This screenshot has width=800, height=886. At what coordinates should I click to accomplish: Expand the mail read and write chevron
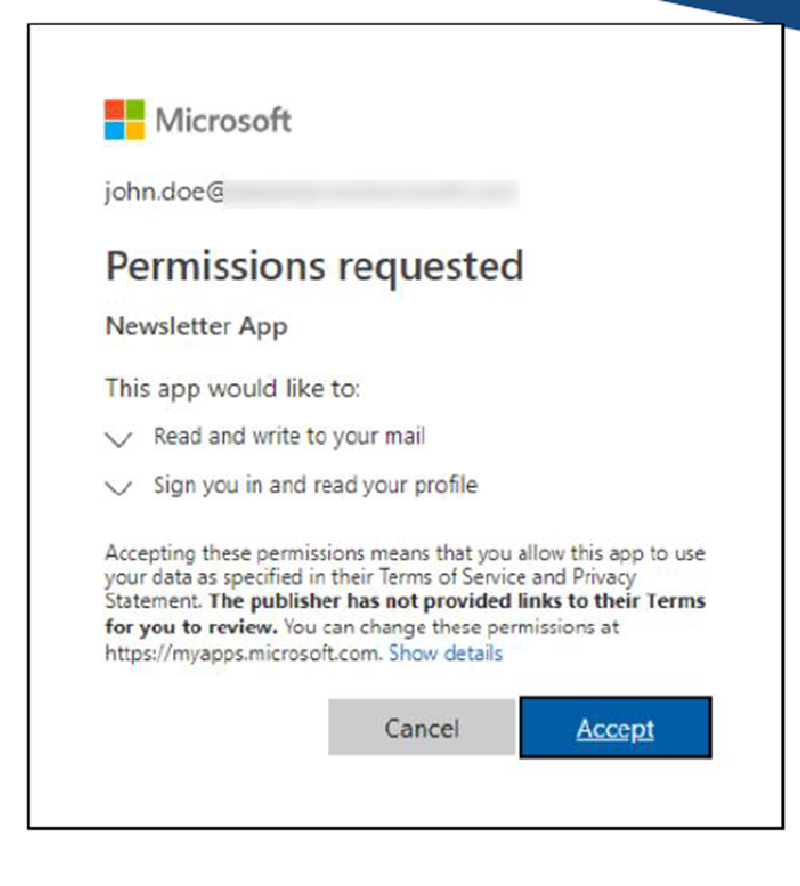119,438
